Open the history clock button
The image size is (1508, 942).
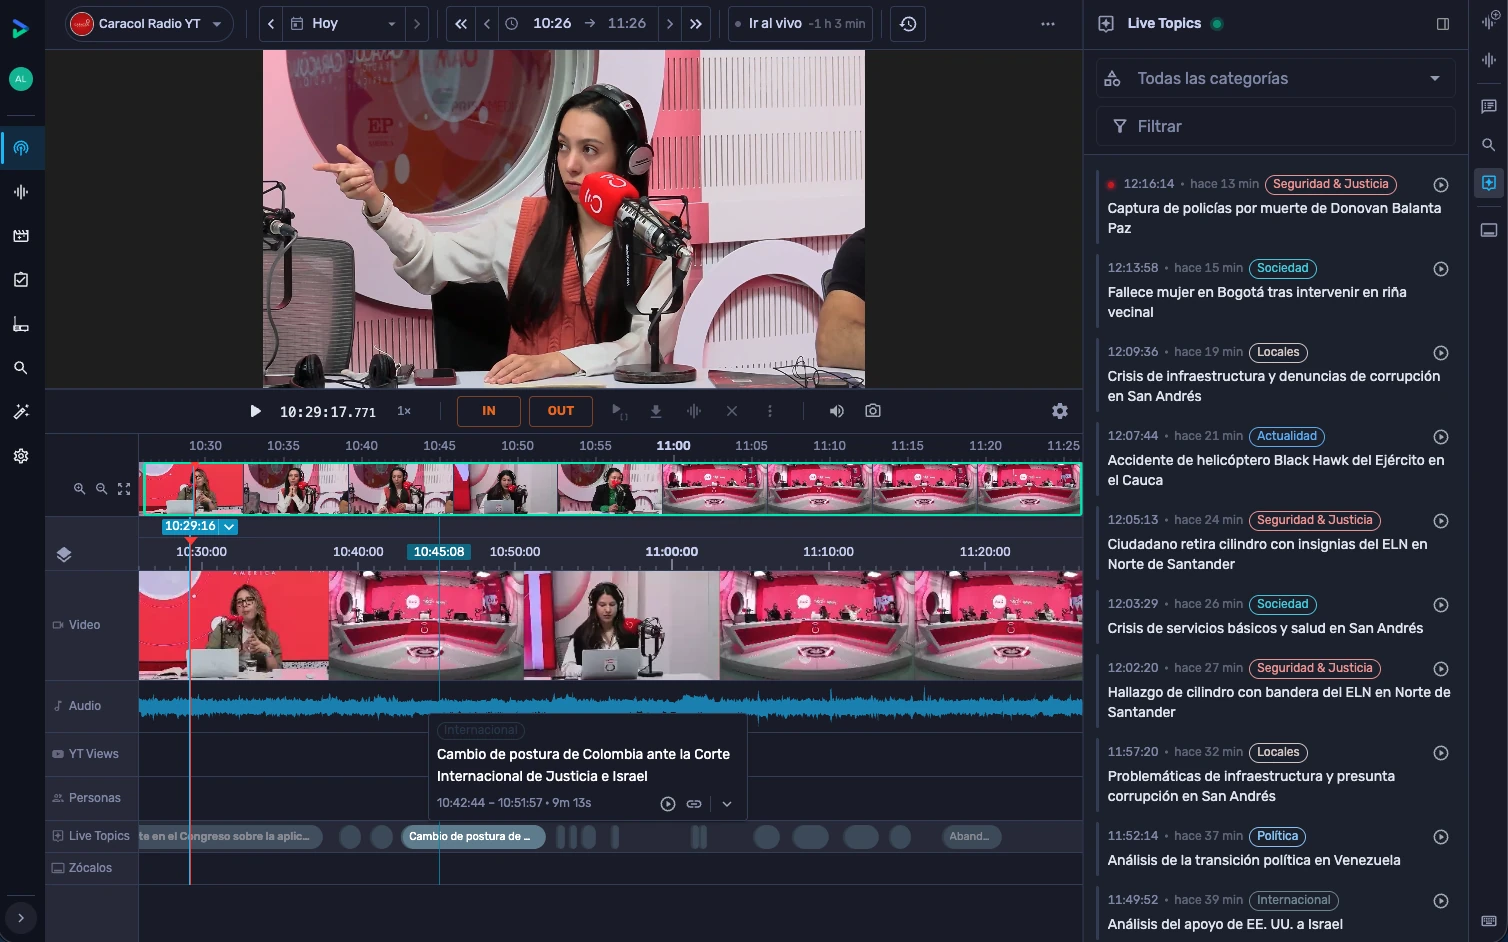point(908,24)
